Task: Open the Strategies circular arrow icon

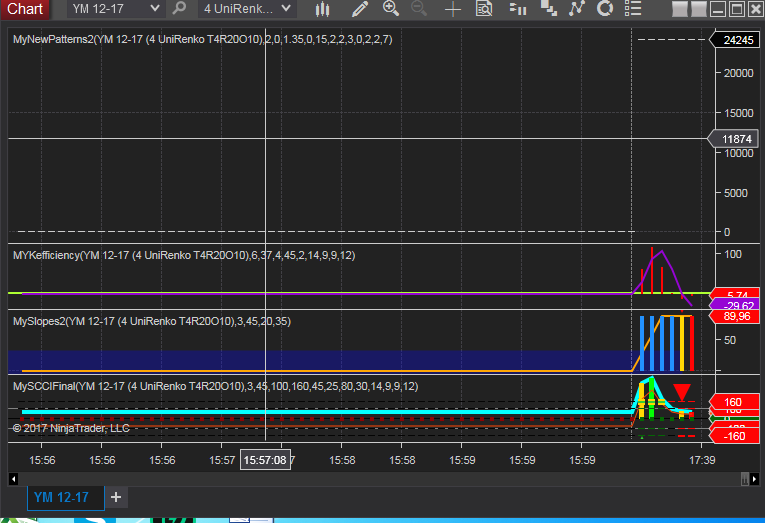Action: coord(605,8)
